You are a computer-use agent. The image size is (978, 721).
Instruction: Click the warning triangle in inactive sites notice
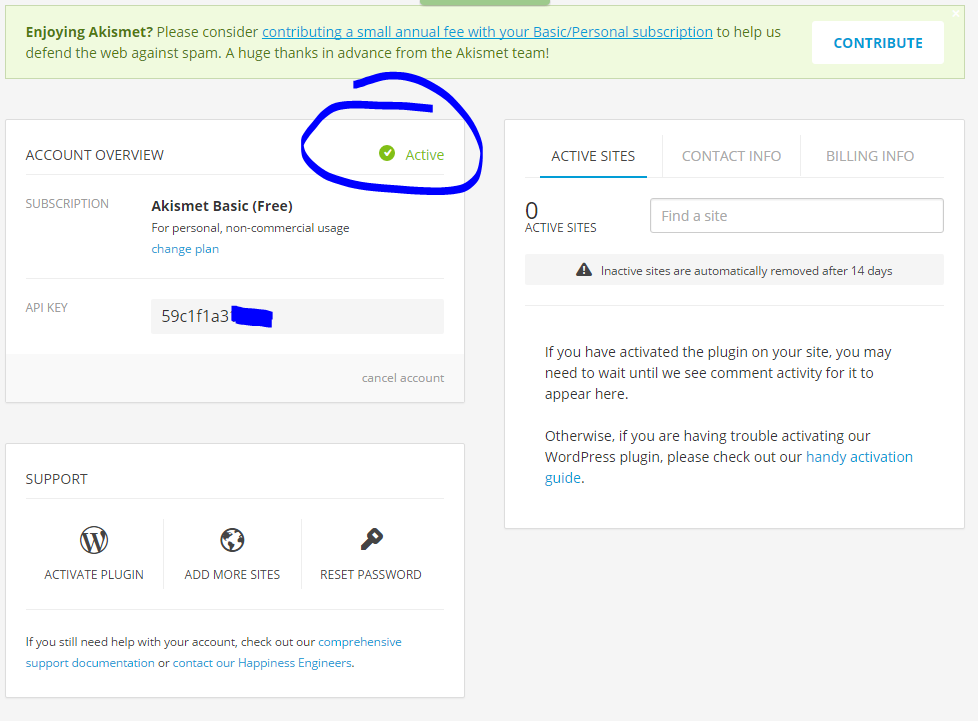click(x=584, y=270)
